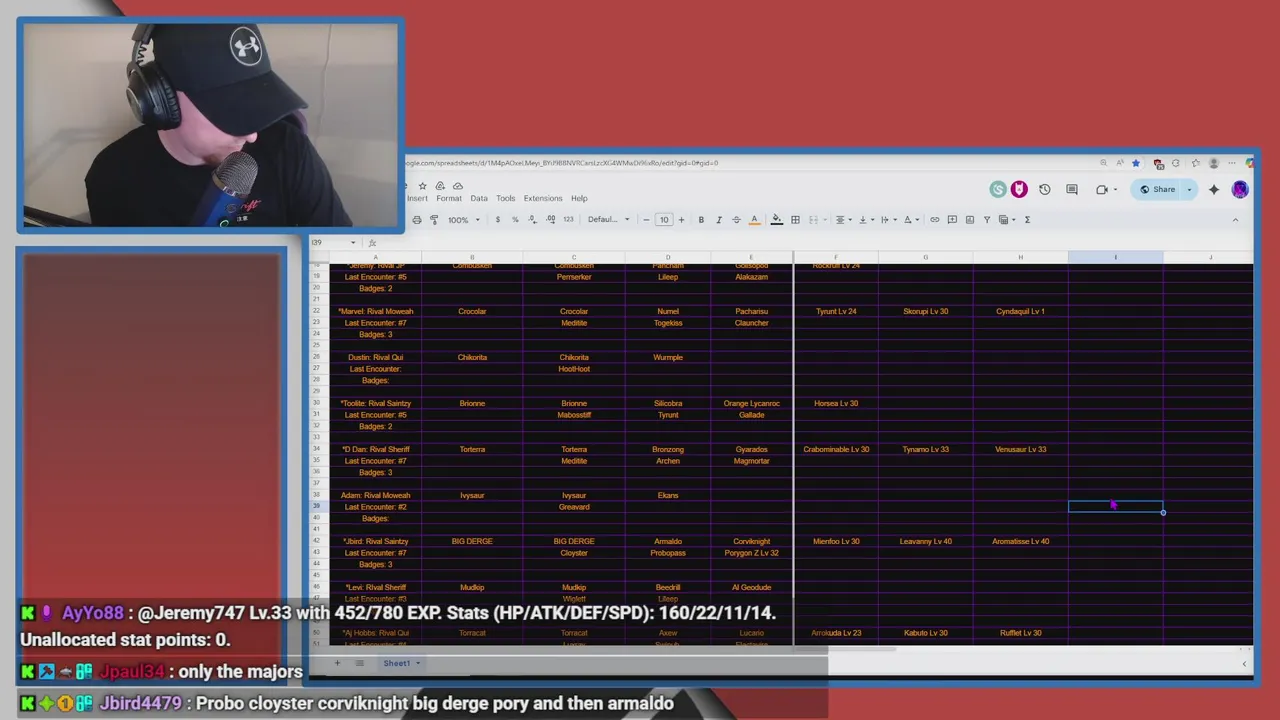This screenshot has height=720, width=1280.
Task: Open the more number formats 123 menu
Action: [x=568, y=220]
